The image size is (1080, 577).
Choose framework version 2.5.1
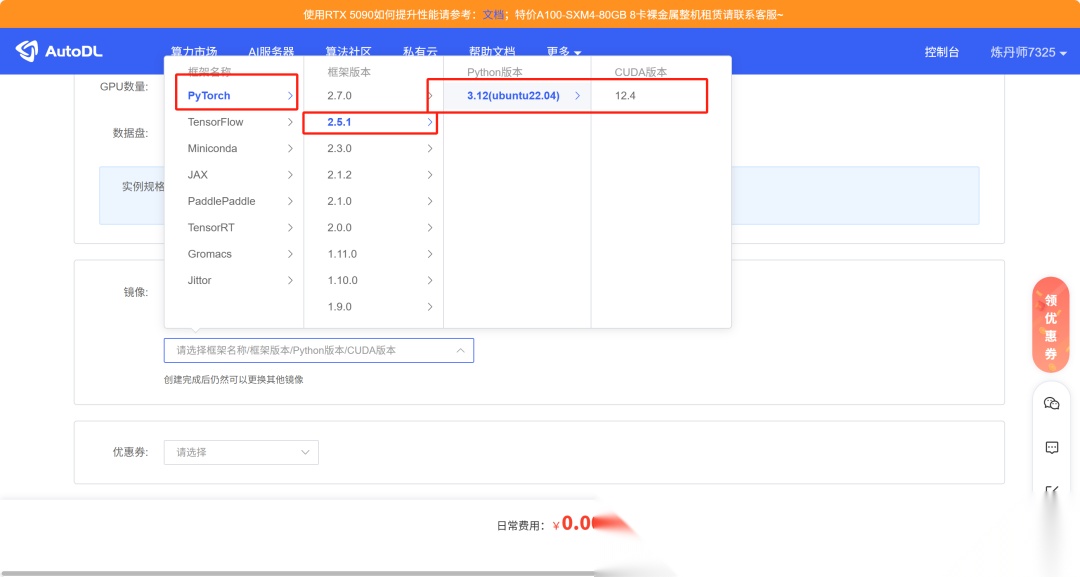(373, 122)
